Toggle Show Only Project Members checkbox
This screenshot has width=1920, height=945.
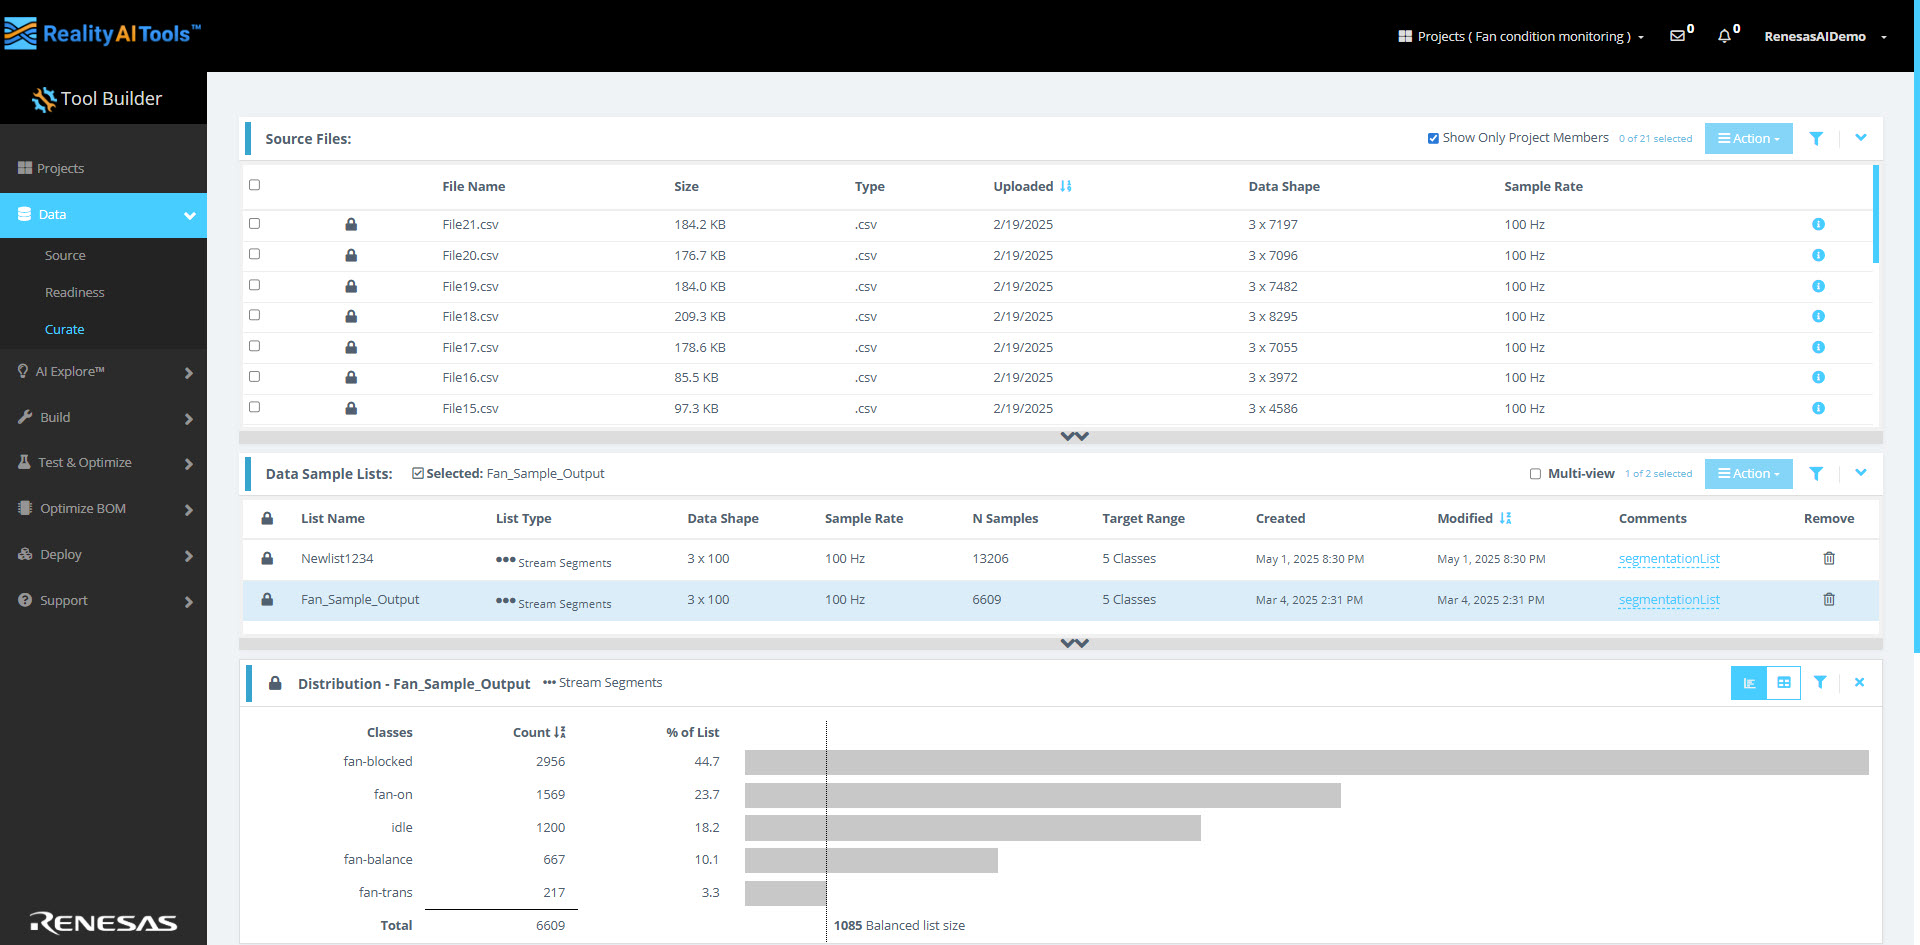point(1433,138)
